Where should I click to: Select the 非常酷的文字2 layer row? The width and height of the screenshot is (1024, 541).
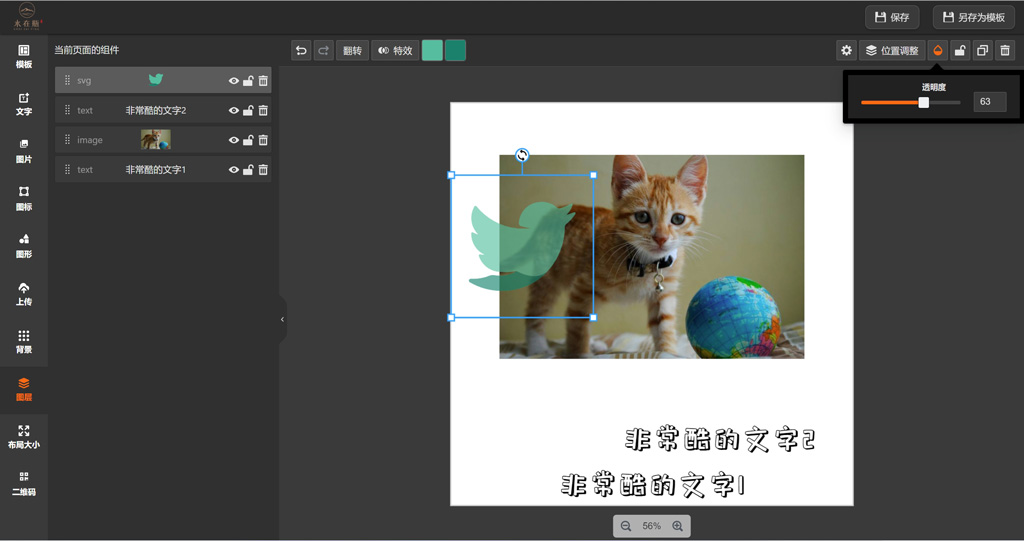pyautogui.click(x=163, y=110)
